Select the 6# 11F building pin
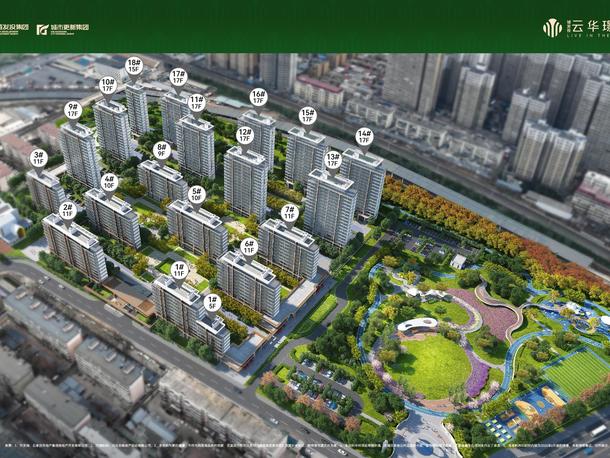Image resolution: width=610 pixels, height=458 pixels. 249,247
